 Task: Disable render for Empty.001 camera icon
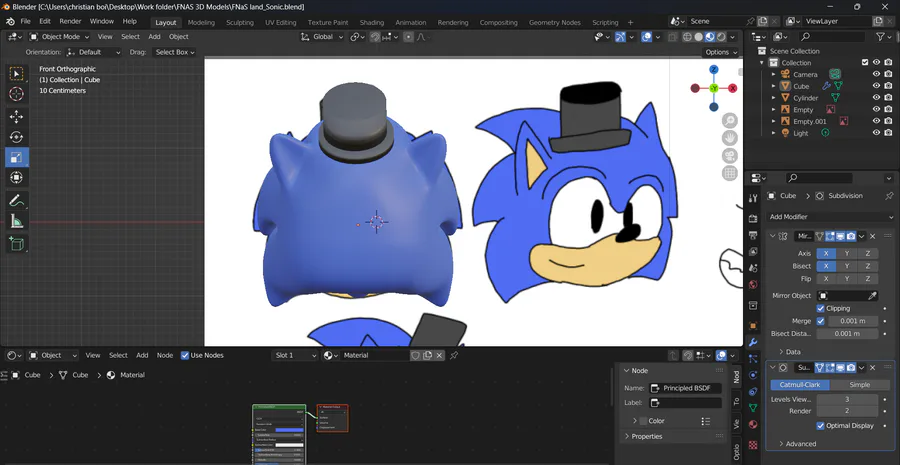(889, 121)
